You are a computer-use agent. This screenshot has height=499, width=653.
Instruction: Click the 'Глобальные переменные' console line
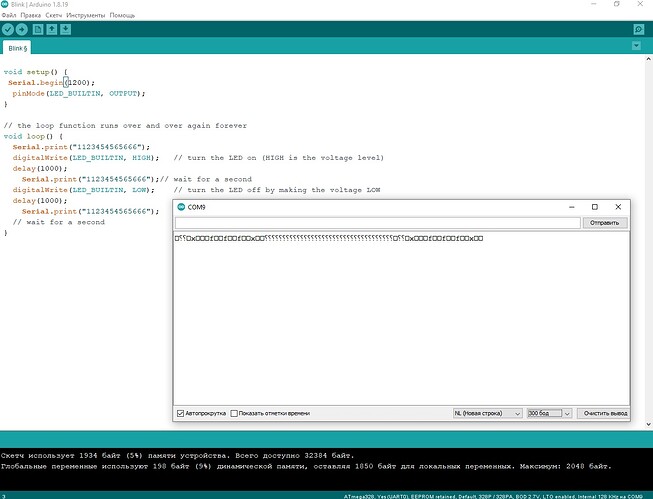pyautogui.click(x=306, y=467)
